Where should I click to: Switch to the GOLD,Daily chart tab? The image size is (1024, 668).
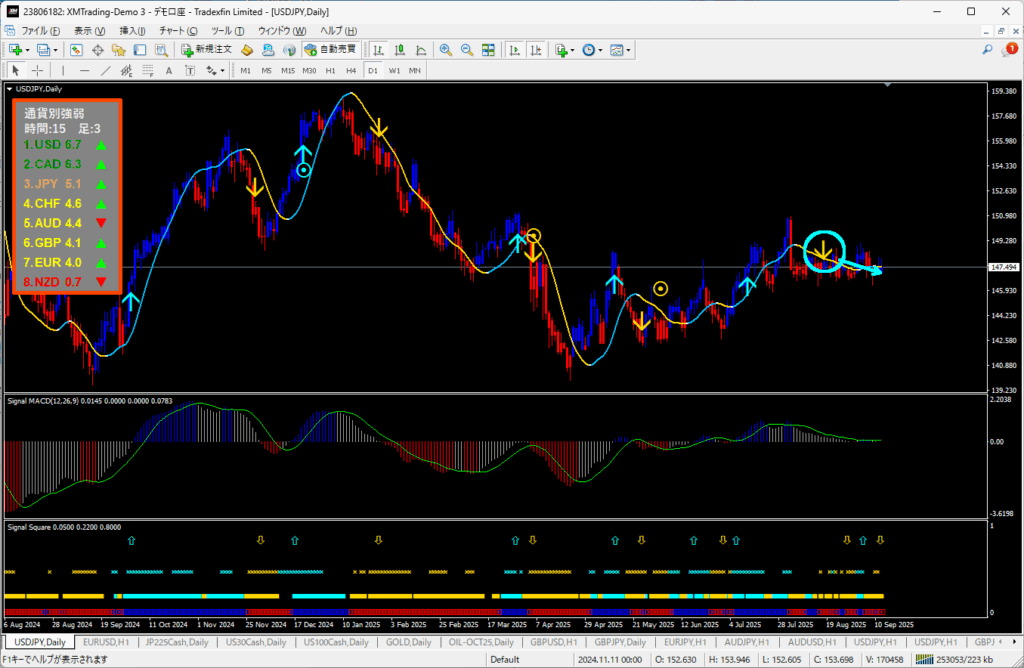coord(409,642)
